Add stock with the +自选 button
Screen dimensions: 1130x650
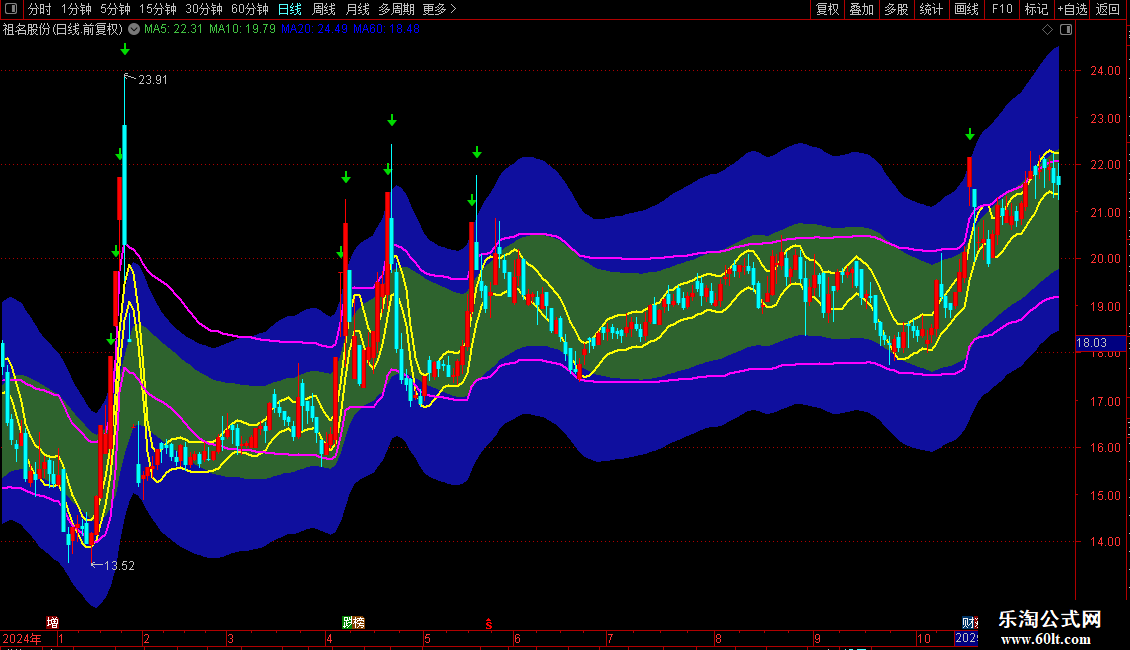pyautogui.click(x=1072, y=9)
